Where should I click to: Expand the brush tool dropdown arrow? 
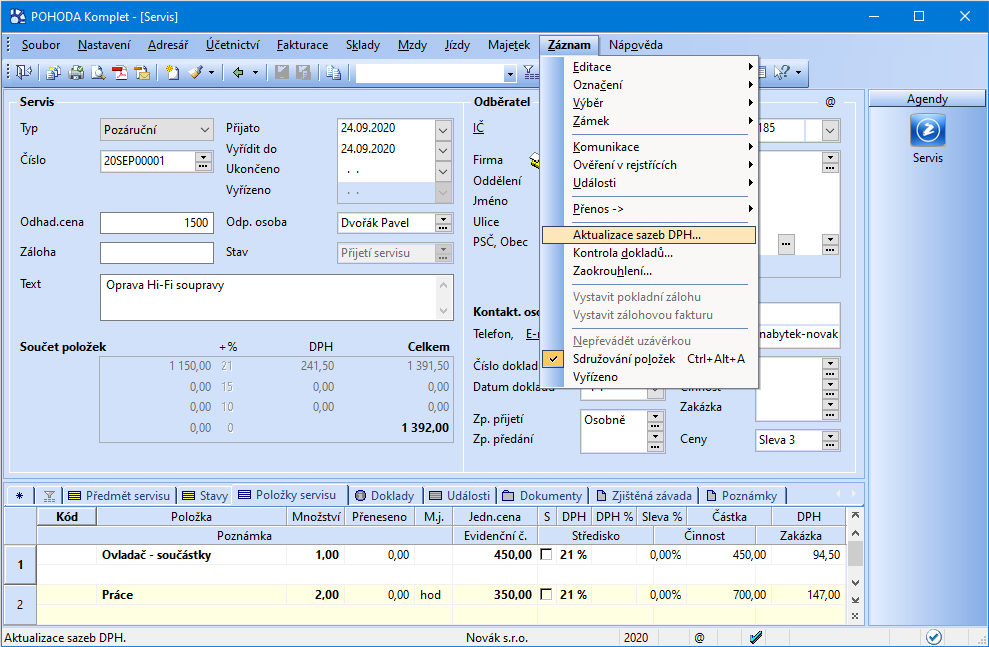click(x=211, y=73)
